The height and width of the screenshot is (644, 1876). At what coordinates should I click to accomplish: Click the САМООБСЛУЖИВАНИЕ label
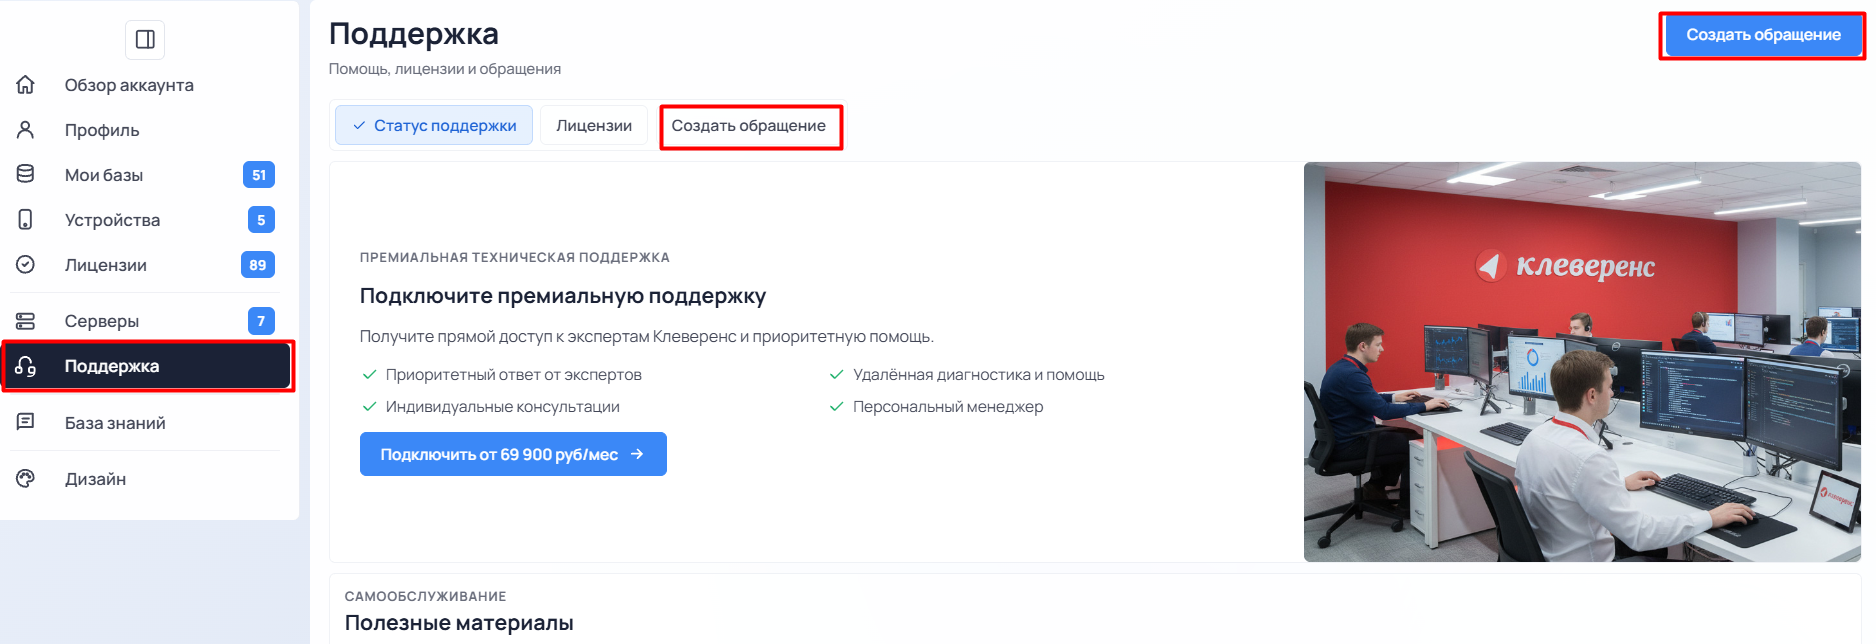pyautogui.click(x=426, y=596)
